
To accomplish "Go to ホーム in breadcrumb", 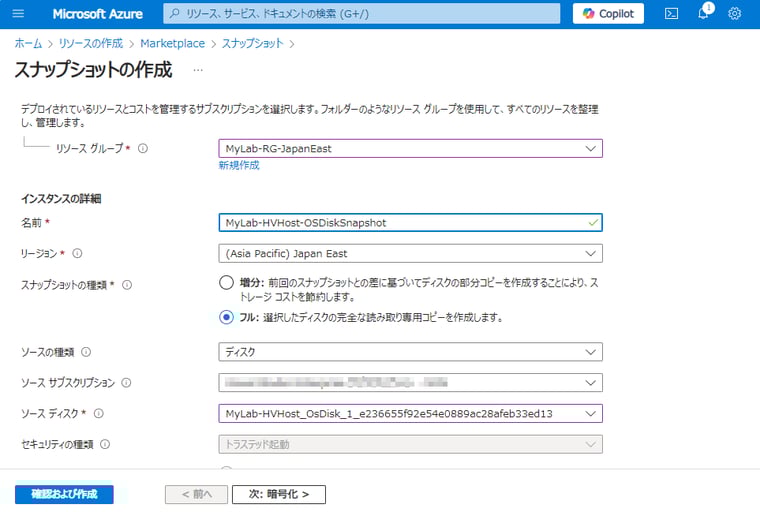I will [x=28, y=43].
